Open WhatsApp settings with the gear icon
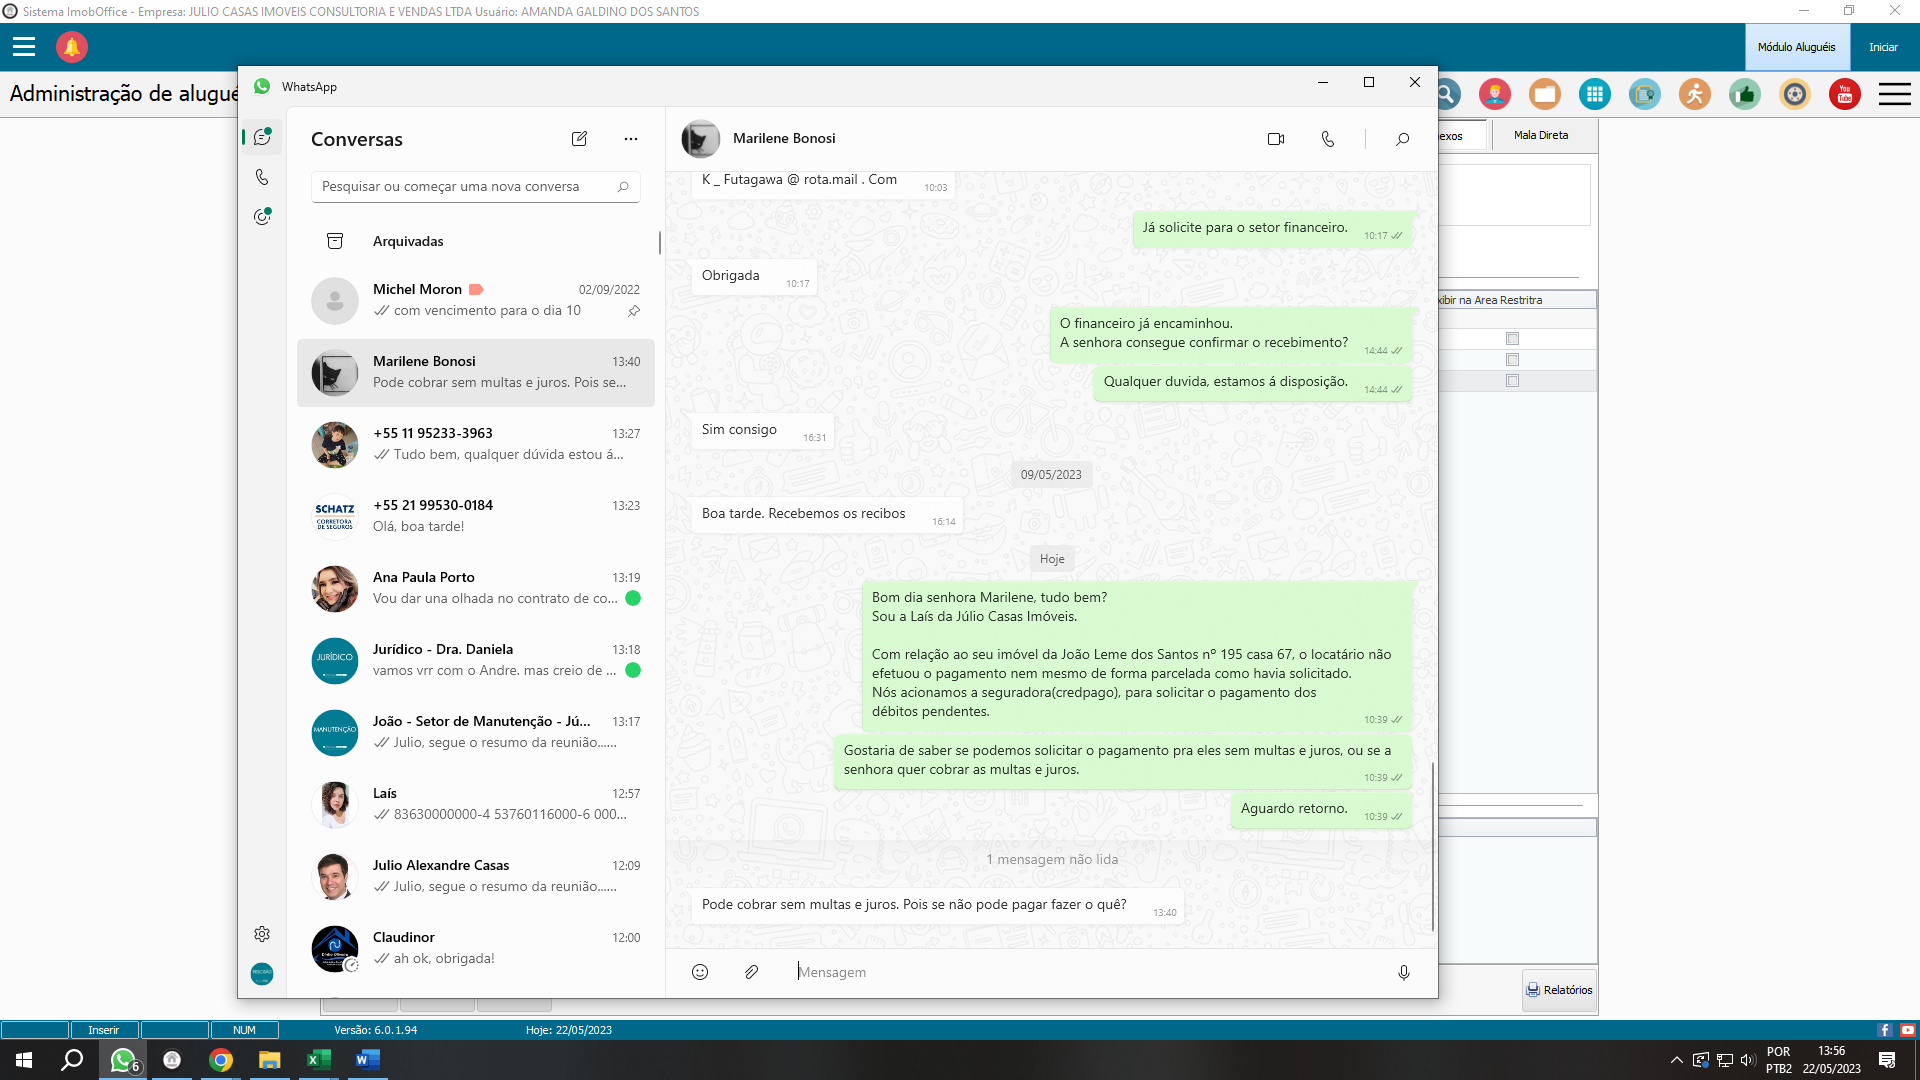The height and width of the screenshot is (1080, 1920). point(262,934)
